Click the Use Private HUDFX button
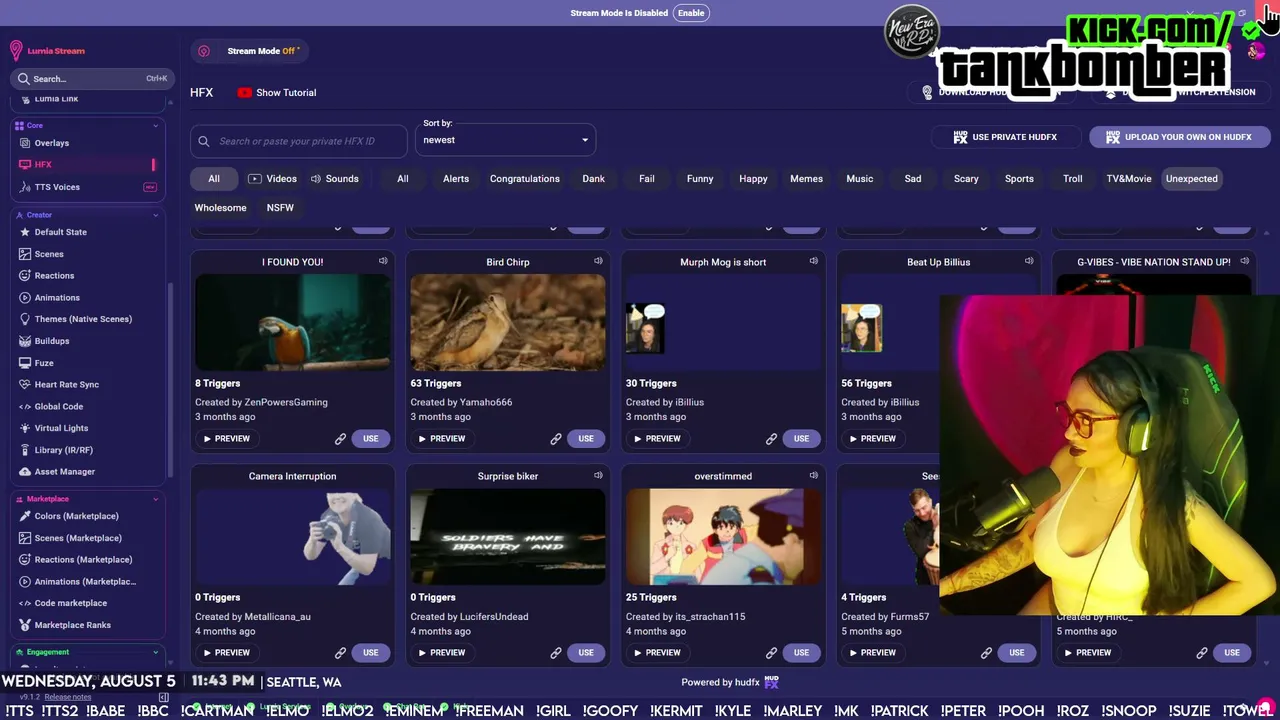 [x=1005, y=137]
